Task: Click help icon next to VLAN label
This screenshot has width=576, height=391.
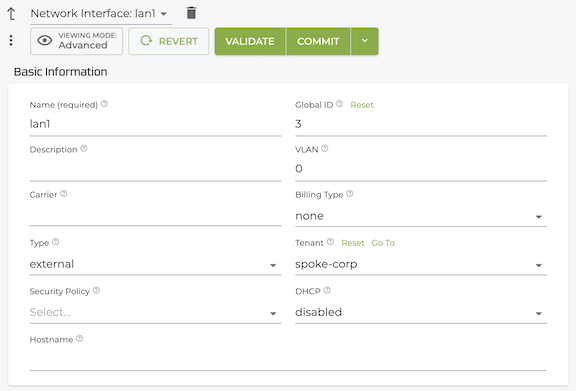Action: coord(324,149)
